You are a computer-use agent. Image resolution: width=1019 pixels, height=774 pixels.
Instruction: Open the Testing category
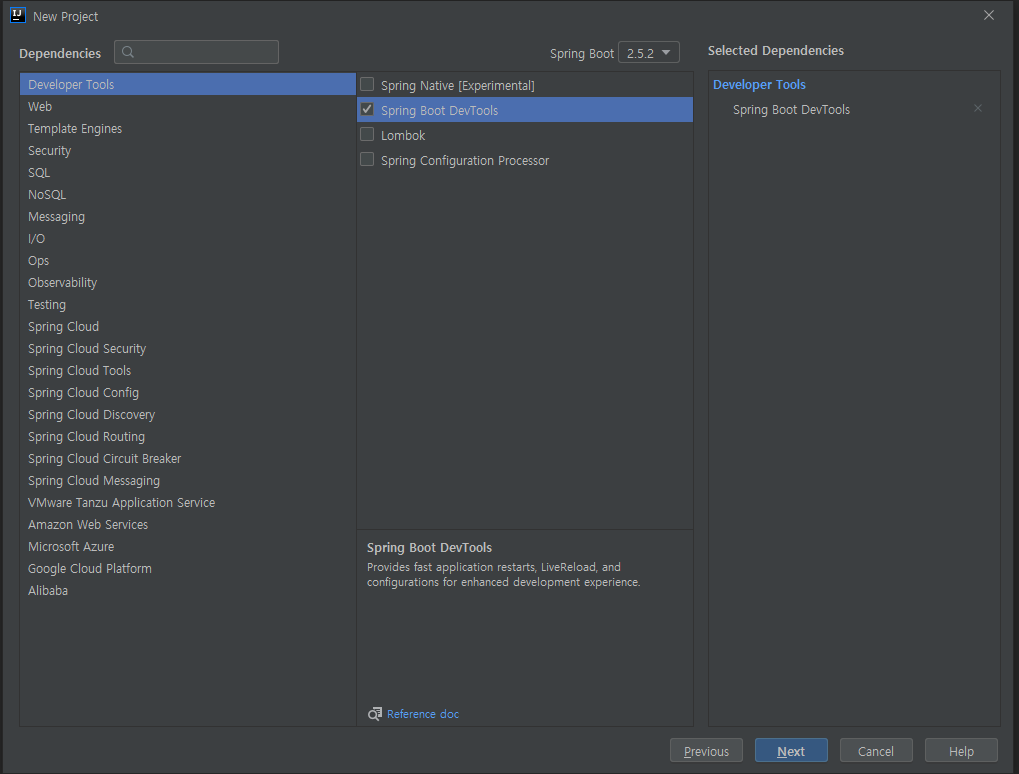pyautogui.click(x=188, y=305)
